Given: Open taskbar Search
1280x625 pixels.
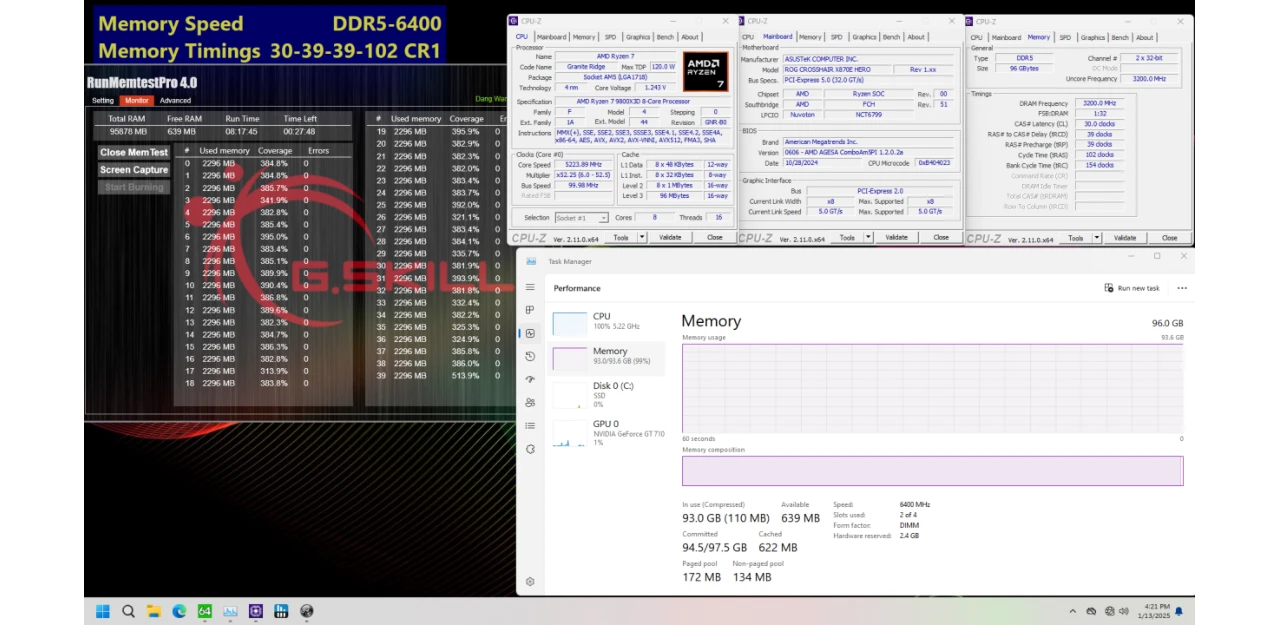Looking at the screenshot, I should point(128,611).
